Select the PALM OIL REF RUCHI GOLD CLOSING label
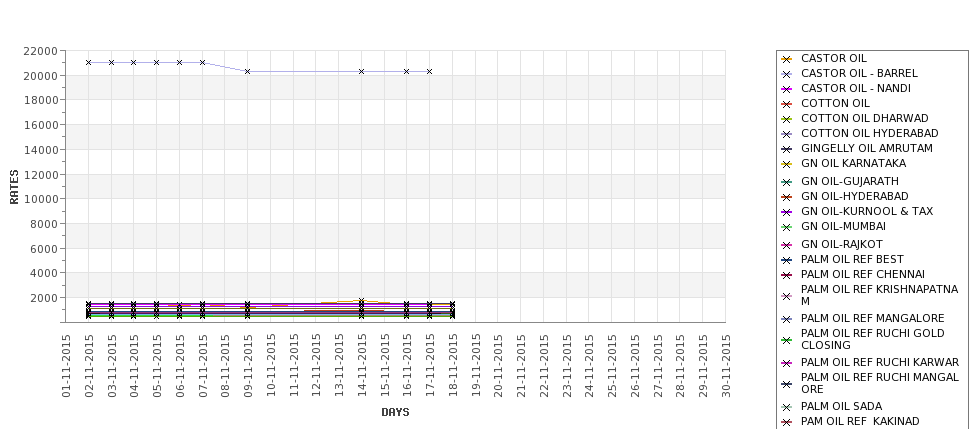This screenshot has height=429, width=975. point(872,339)
